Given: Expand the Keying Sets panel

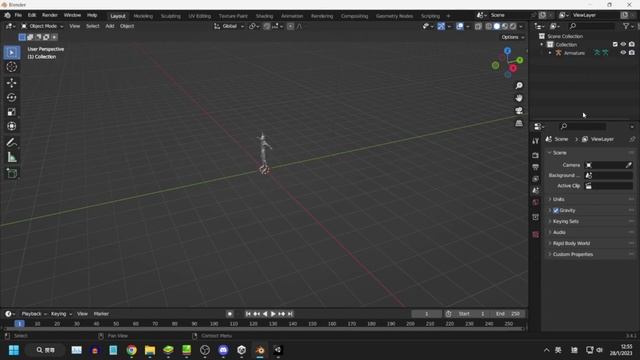Looking at the screenshot, I should coord(590,221).
